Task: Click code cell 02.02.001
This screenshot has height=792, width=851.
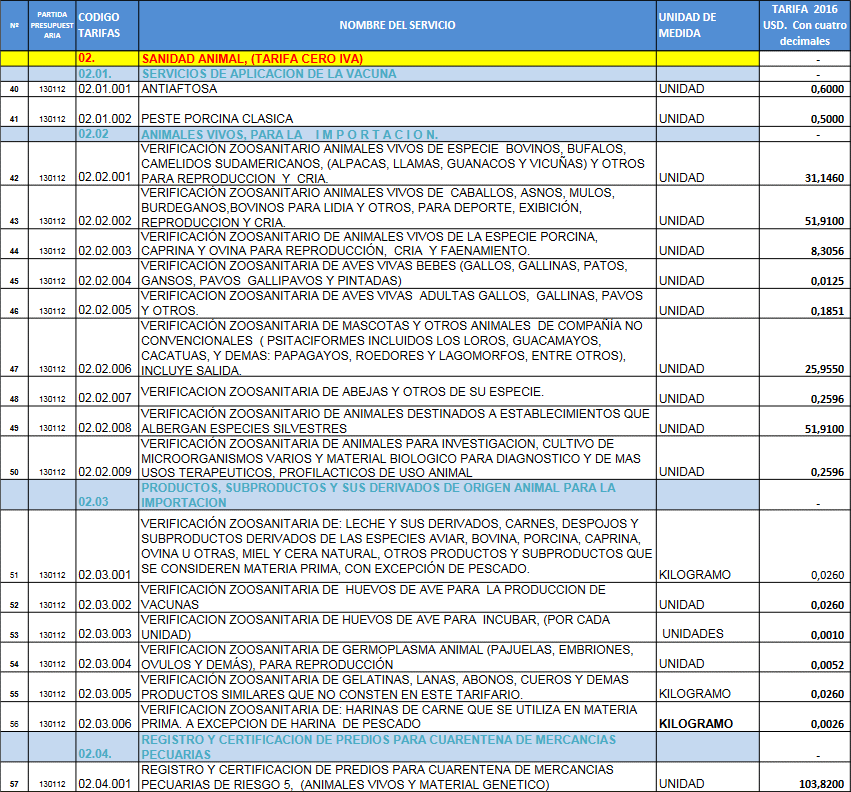Action: 106,177
